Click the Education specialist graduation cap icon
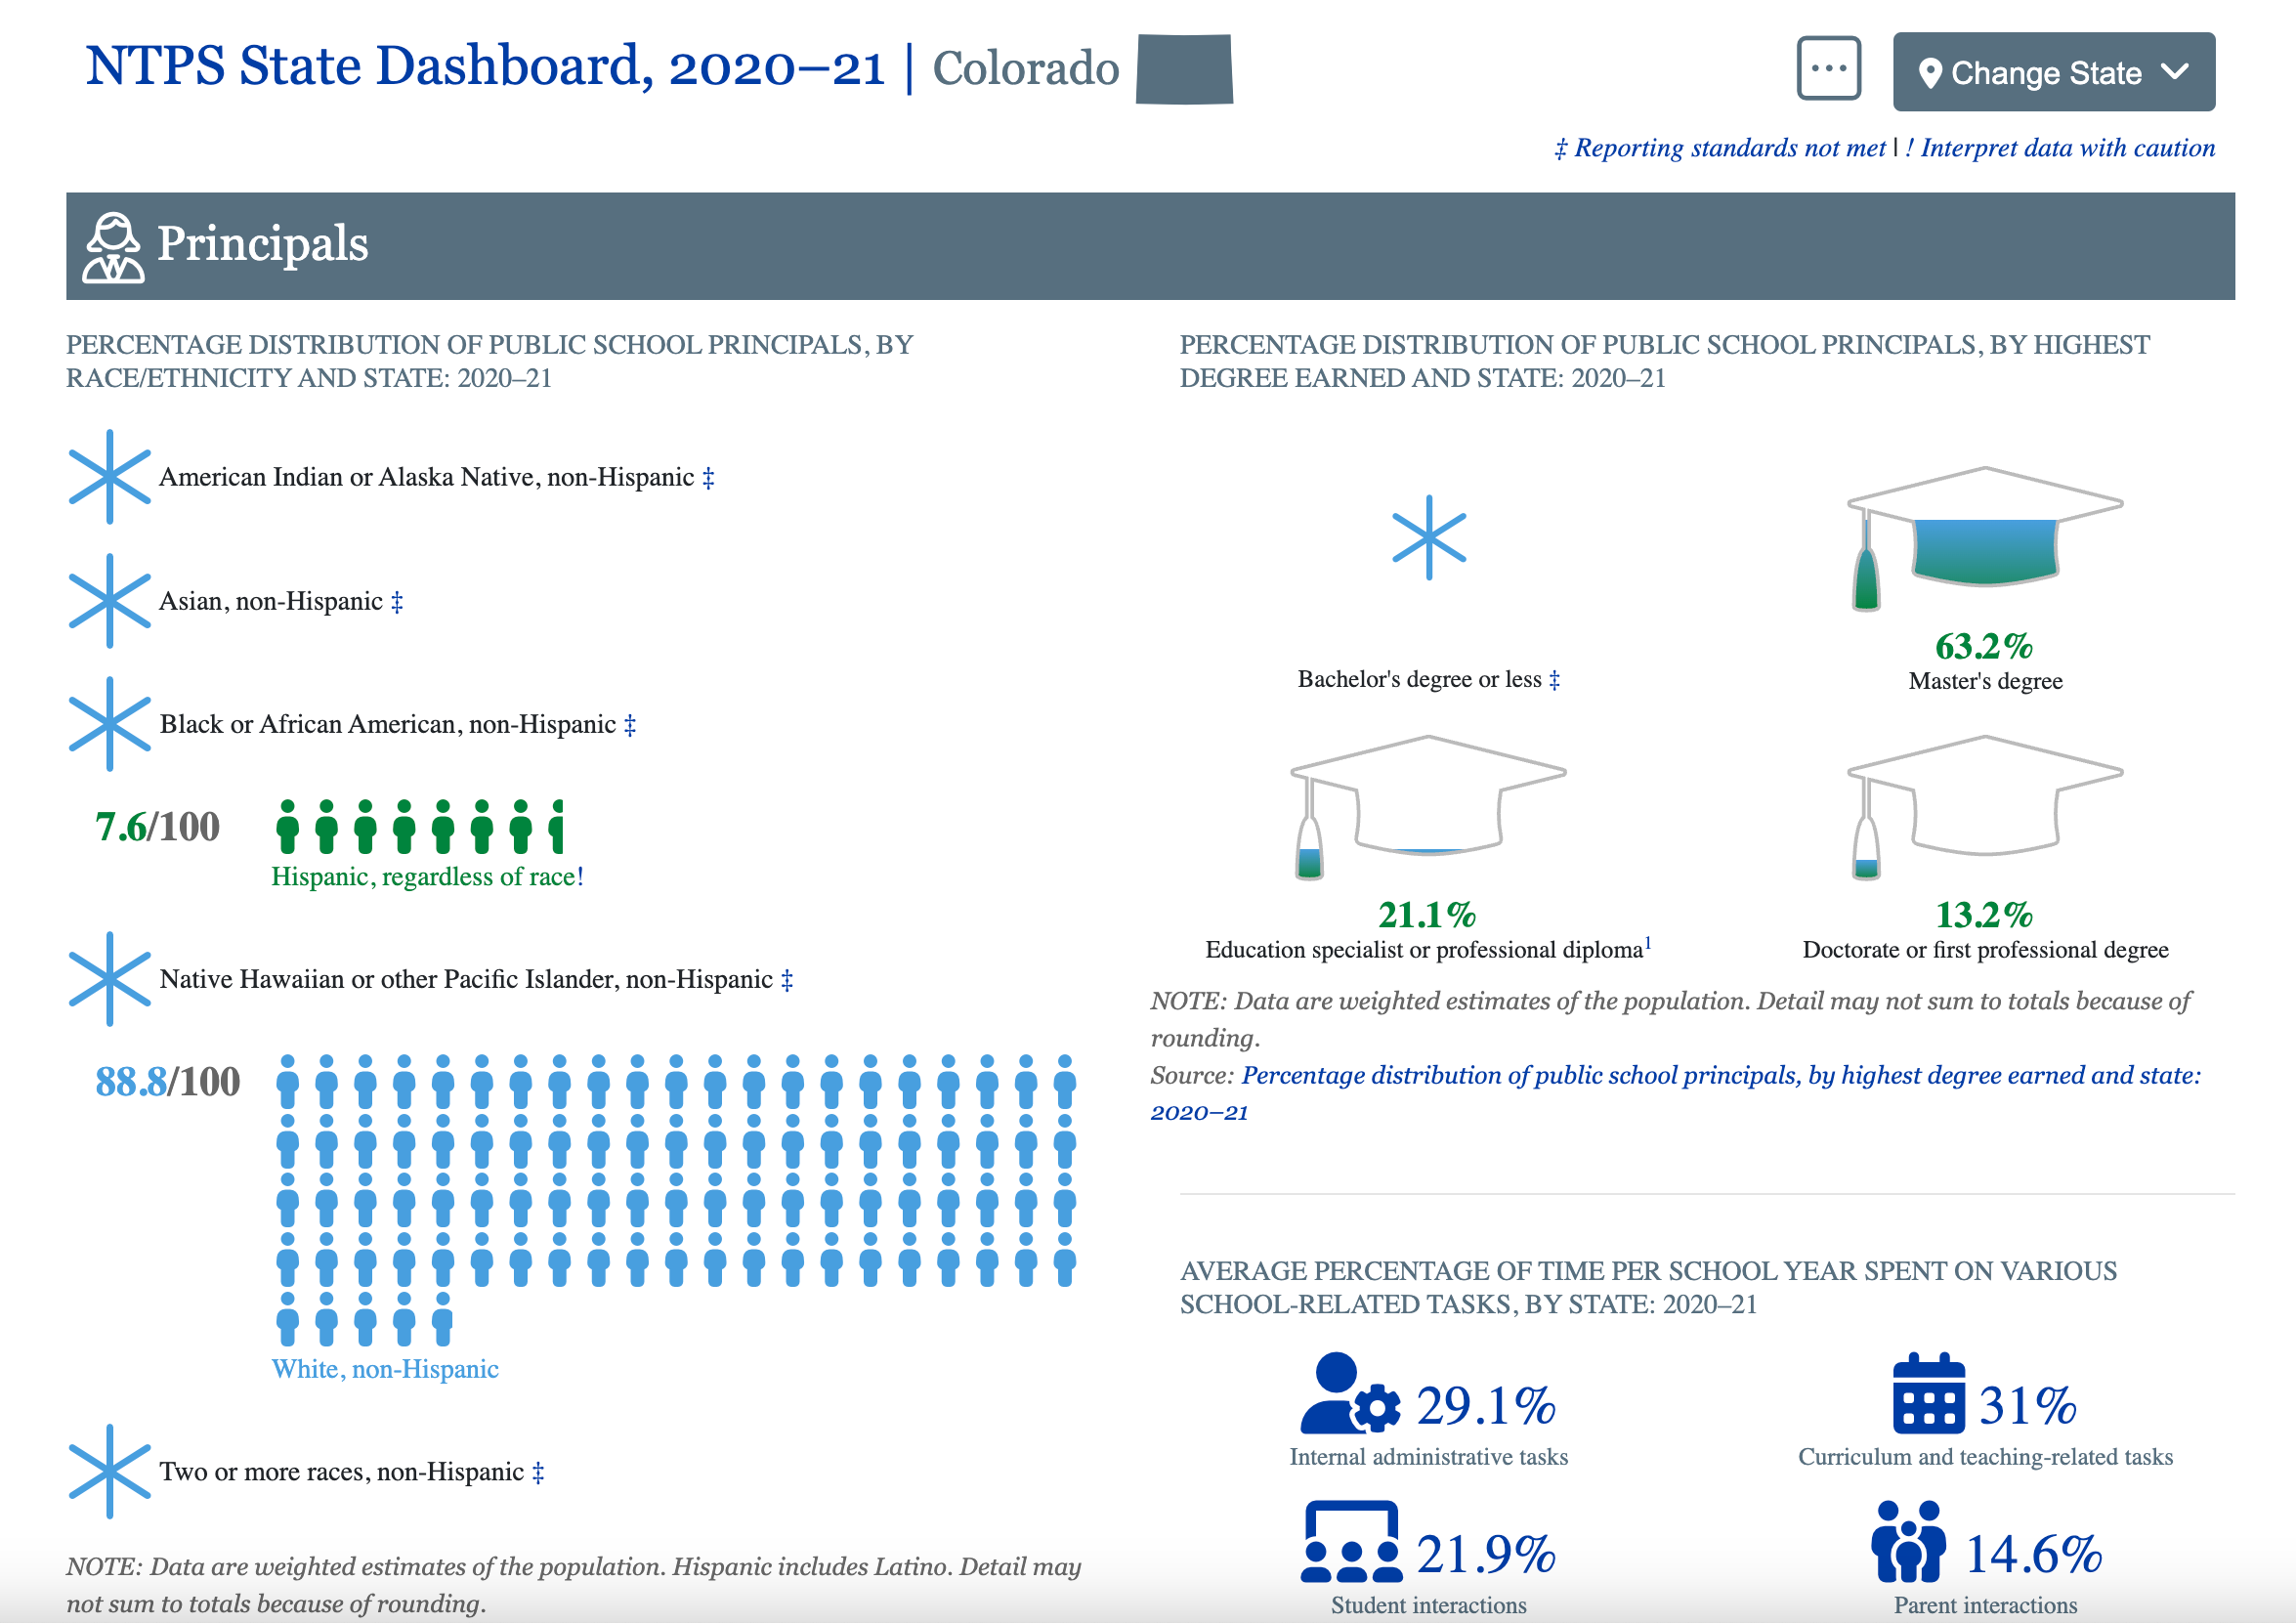Viewport: 2296px width, 1623px height. tap(1428, 805)
